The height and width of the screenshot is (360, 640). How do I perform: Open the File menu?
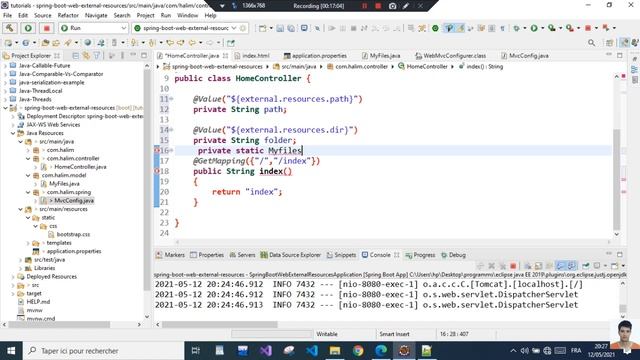[8, 16]
